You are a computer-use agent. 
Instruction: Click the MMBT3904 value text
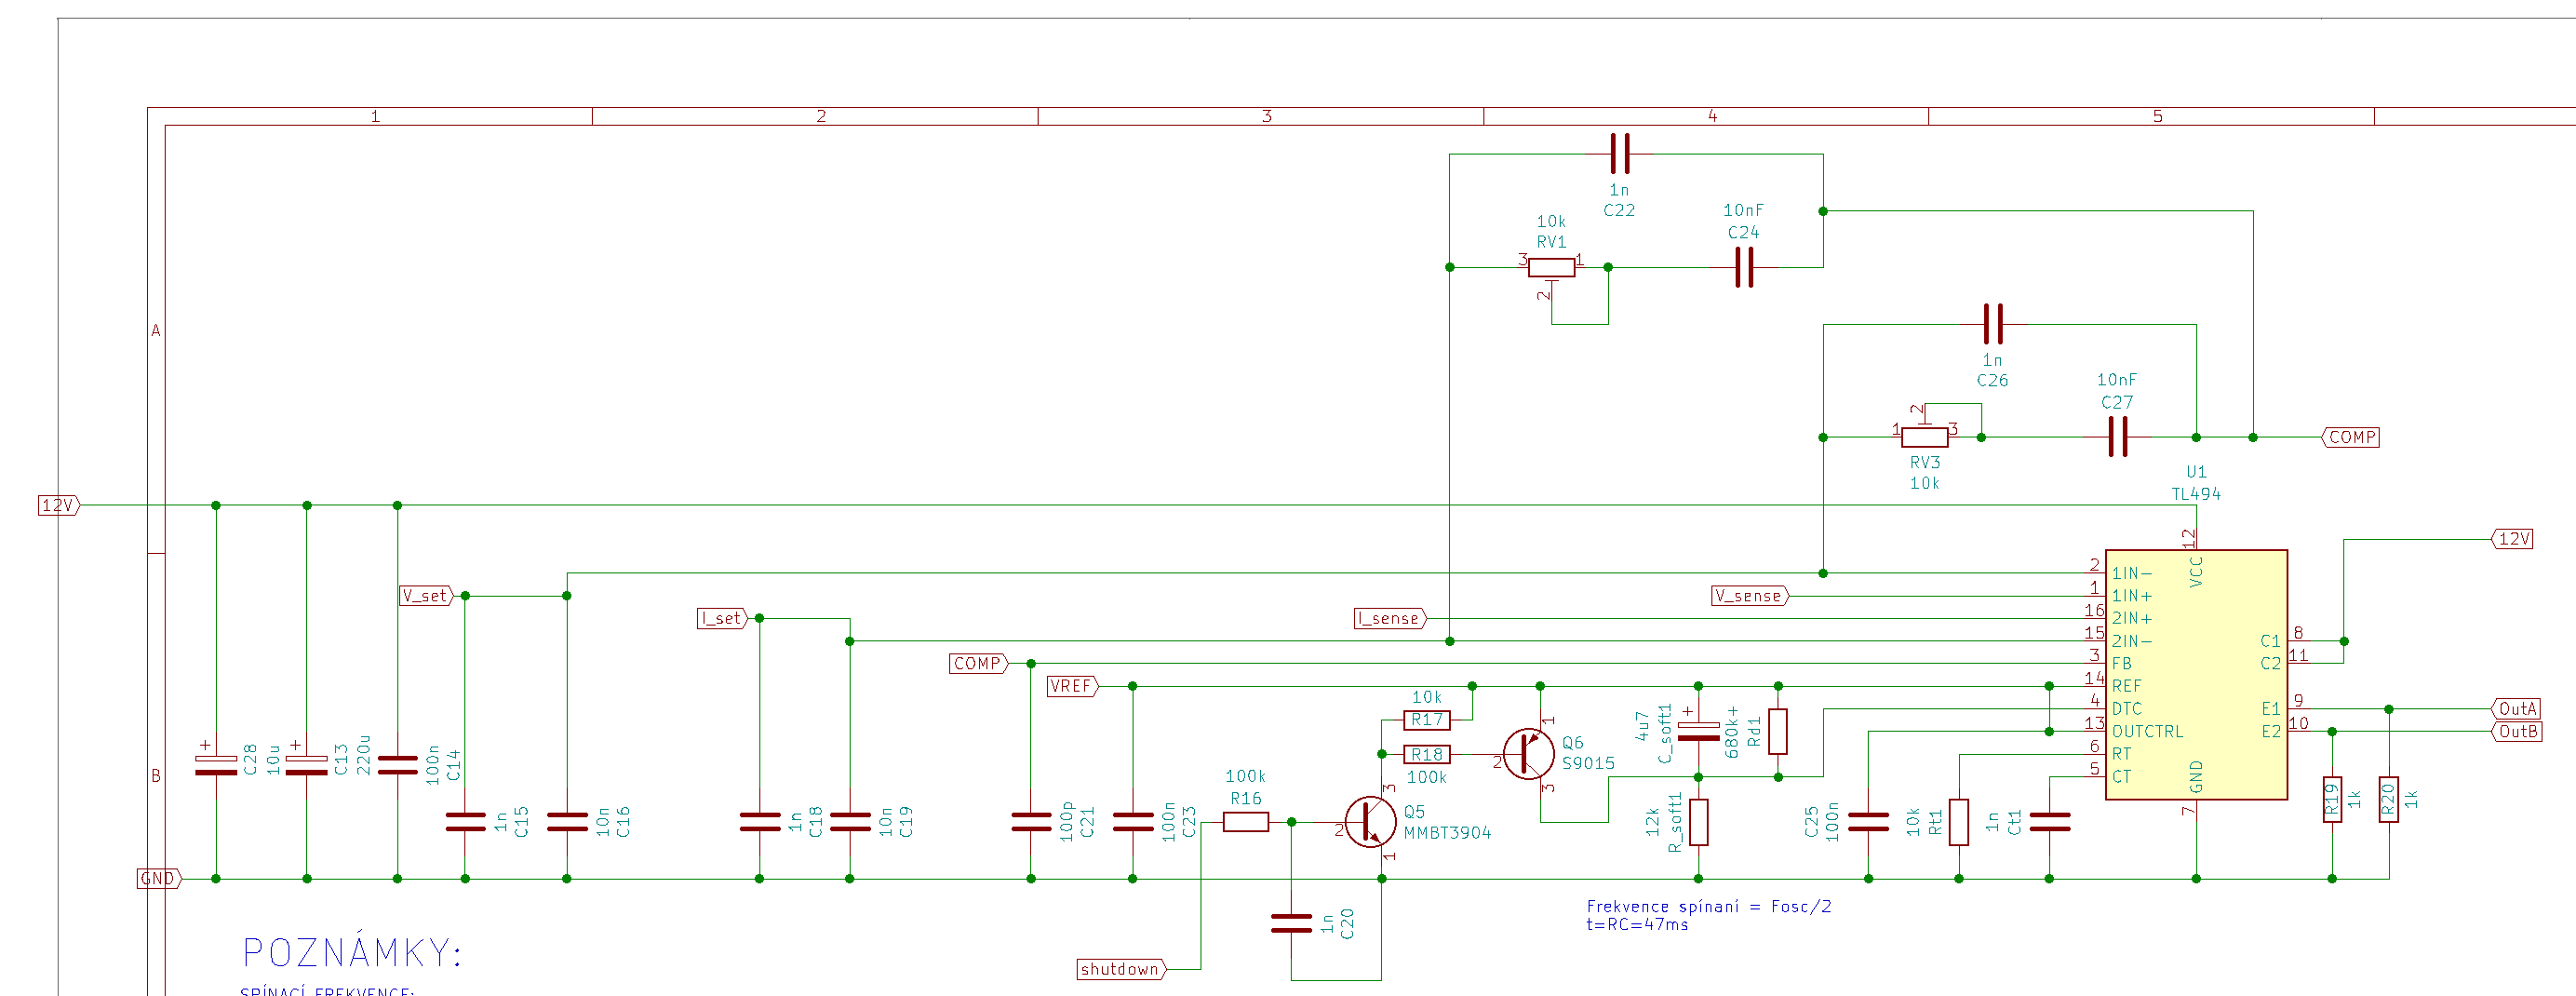coord(1447,833)
